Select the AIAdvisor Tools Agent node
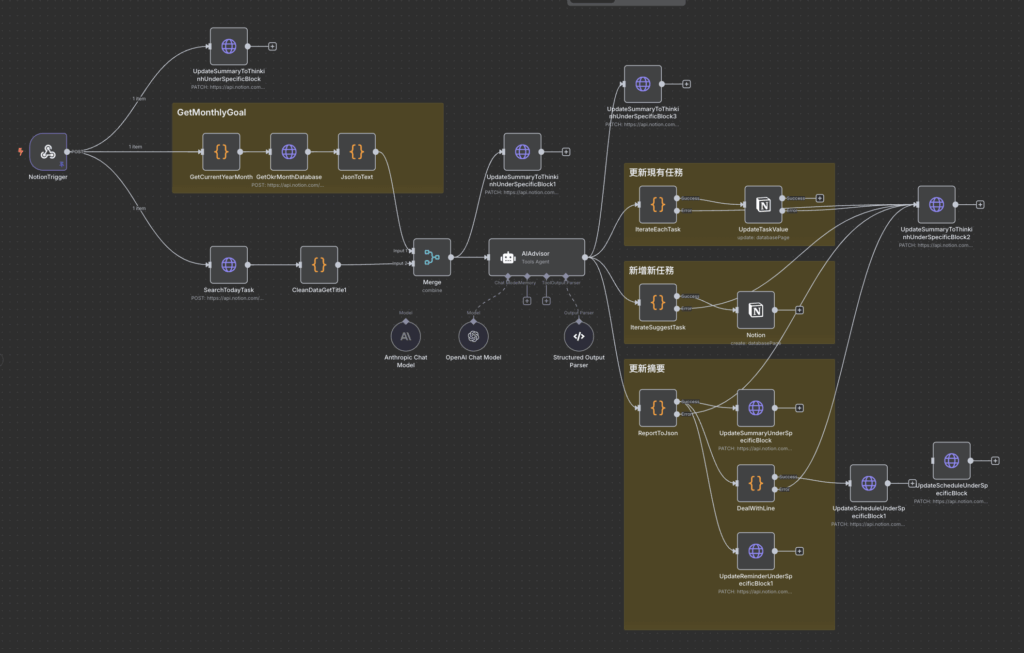The image size is (1024, 653). point(537,257)
